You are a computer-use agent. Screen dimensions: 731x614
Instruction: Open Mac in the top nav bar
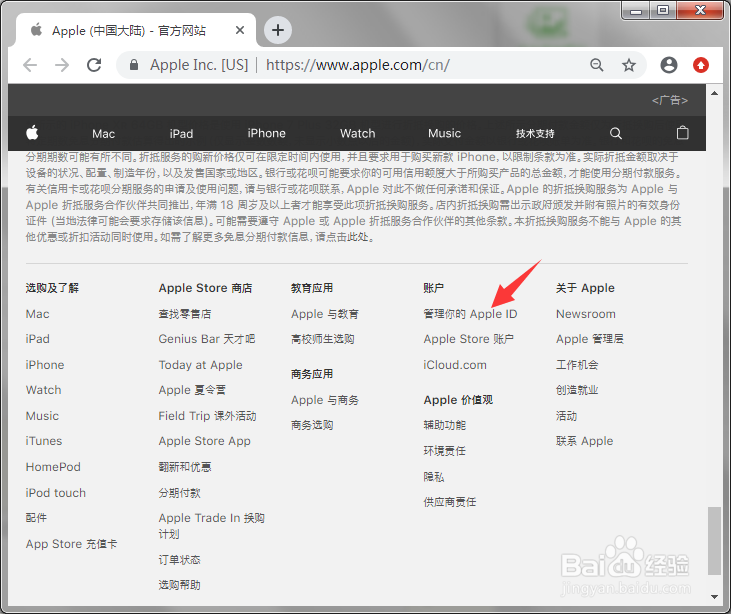point(103,134)
